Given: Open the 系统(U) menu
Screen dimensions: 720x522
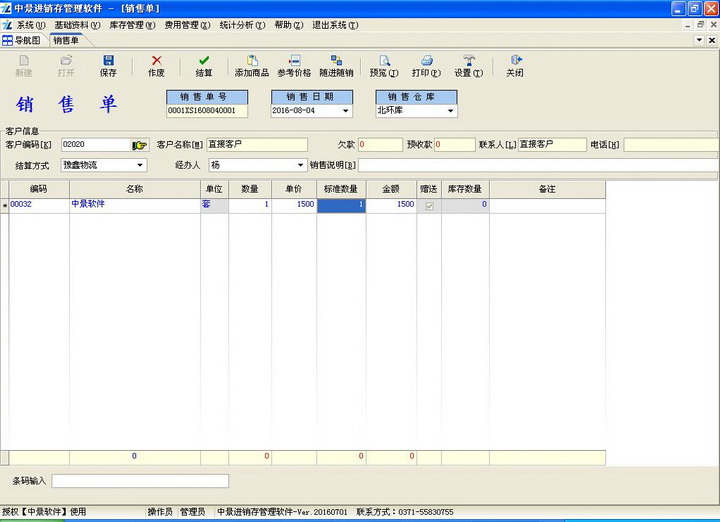Looking at the screenshot, I should [x=31, y=25].
